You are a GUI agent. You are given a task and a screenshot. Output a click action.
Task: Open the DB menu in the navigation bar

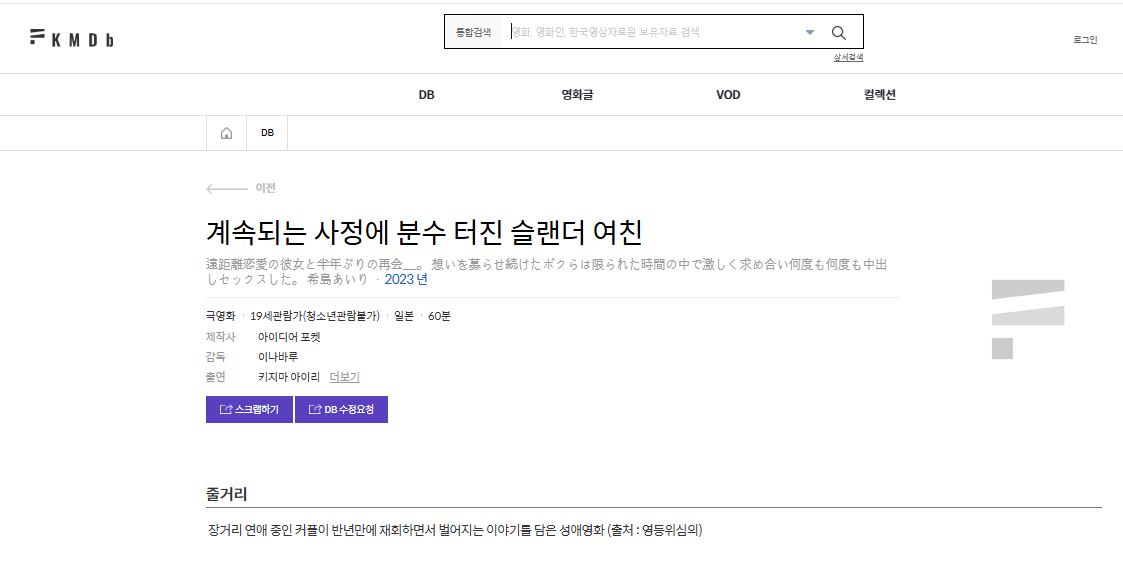point(426,95)
